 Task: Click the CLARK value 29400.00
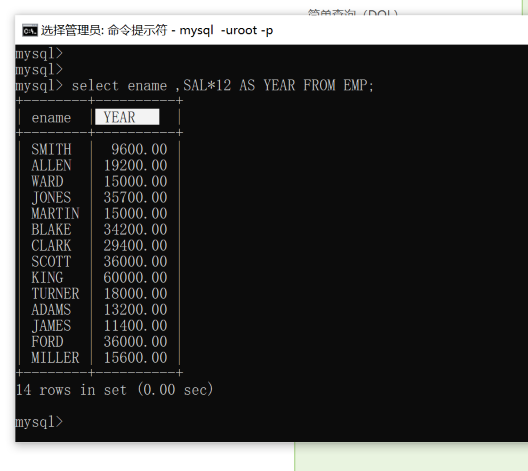point(135,245)
